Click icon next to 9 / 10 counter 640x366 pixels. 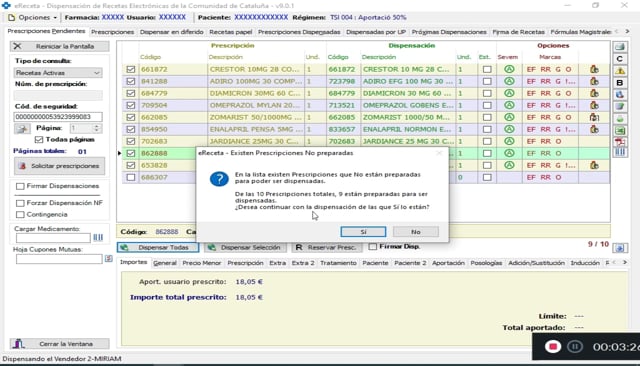pyautogui.click(x=620, y=248)
